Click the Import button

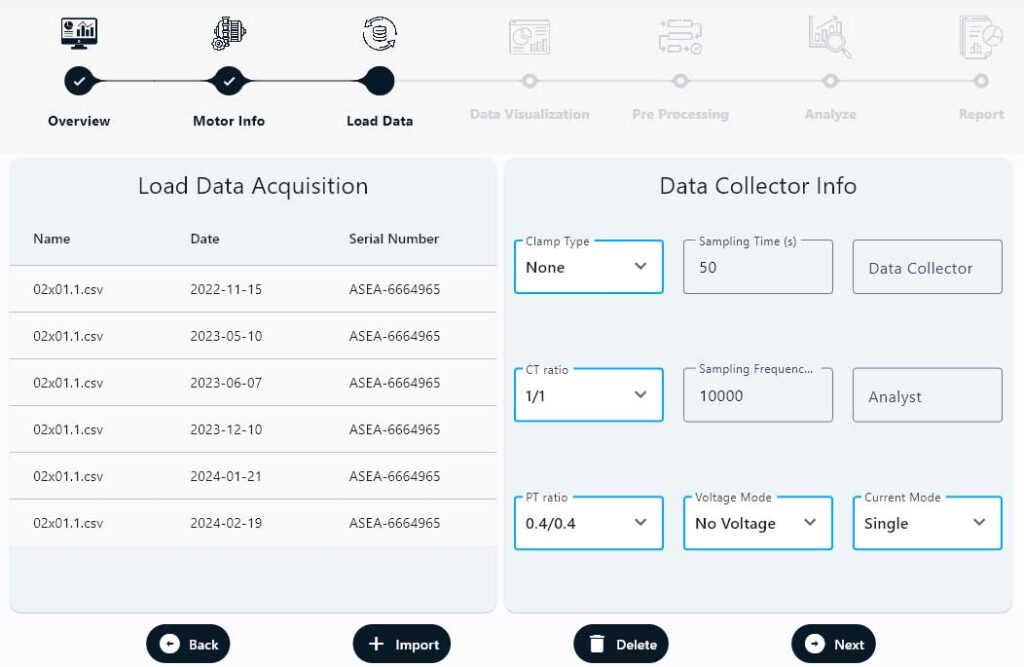click(x=402, y=644)
